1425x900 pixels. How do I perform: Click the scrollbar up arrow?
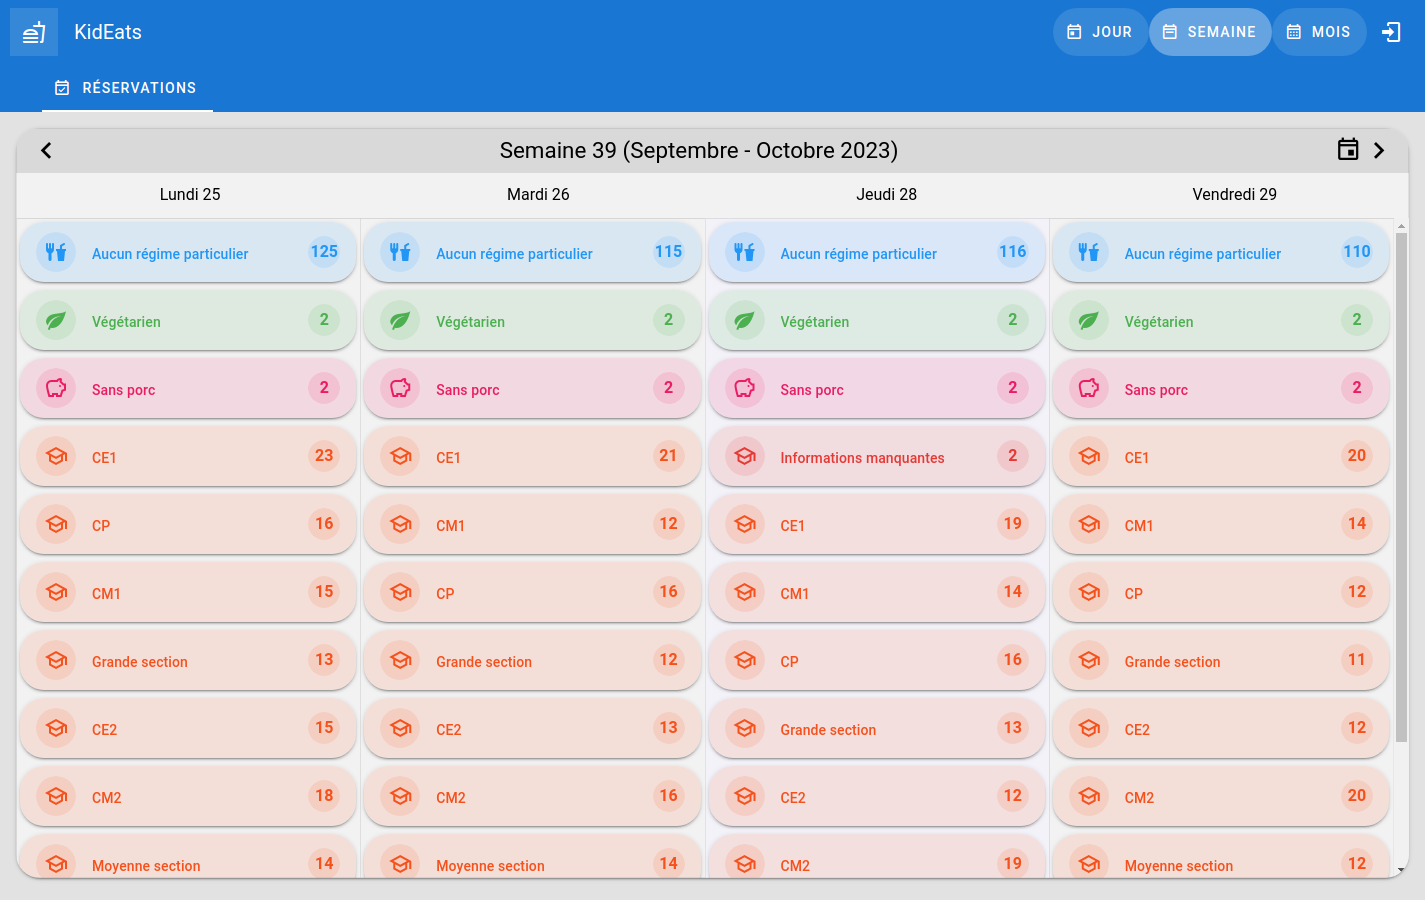tap(1401, 226)
